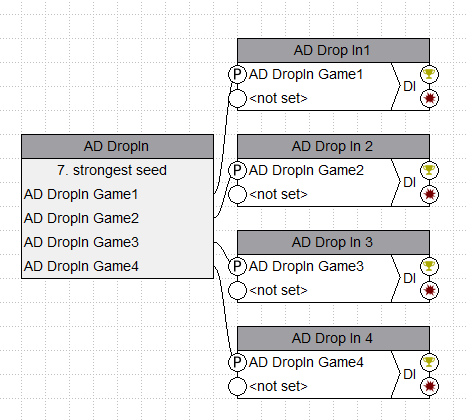Click the DI label on AD Drop In1

409,86
